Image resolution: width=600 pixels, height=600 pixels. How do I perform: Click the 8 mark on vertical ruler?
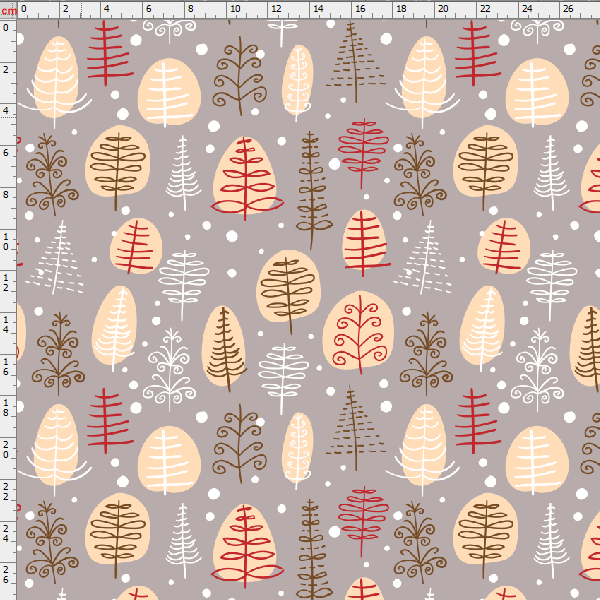click(x=6, y=195)
